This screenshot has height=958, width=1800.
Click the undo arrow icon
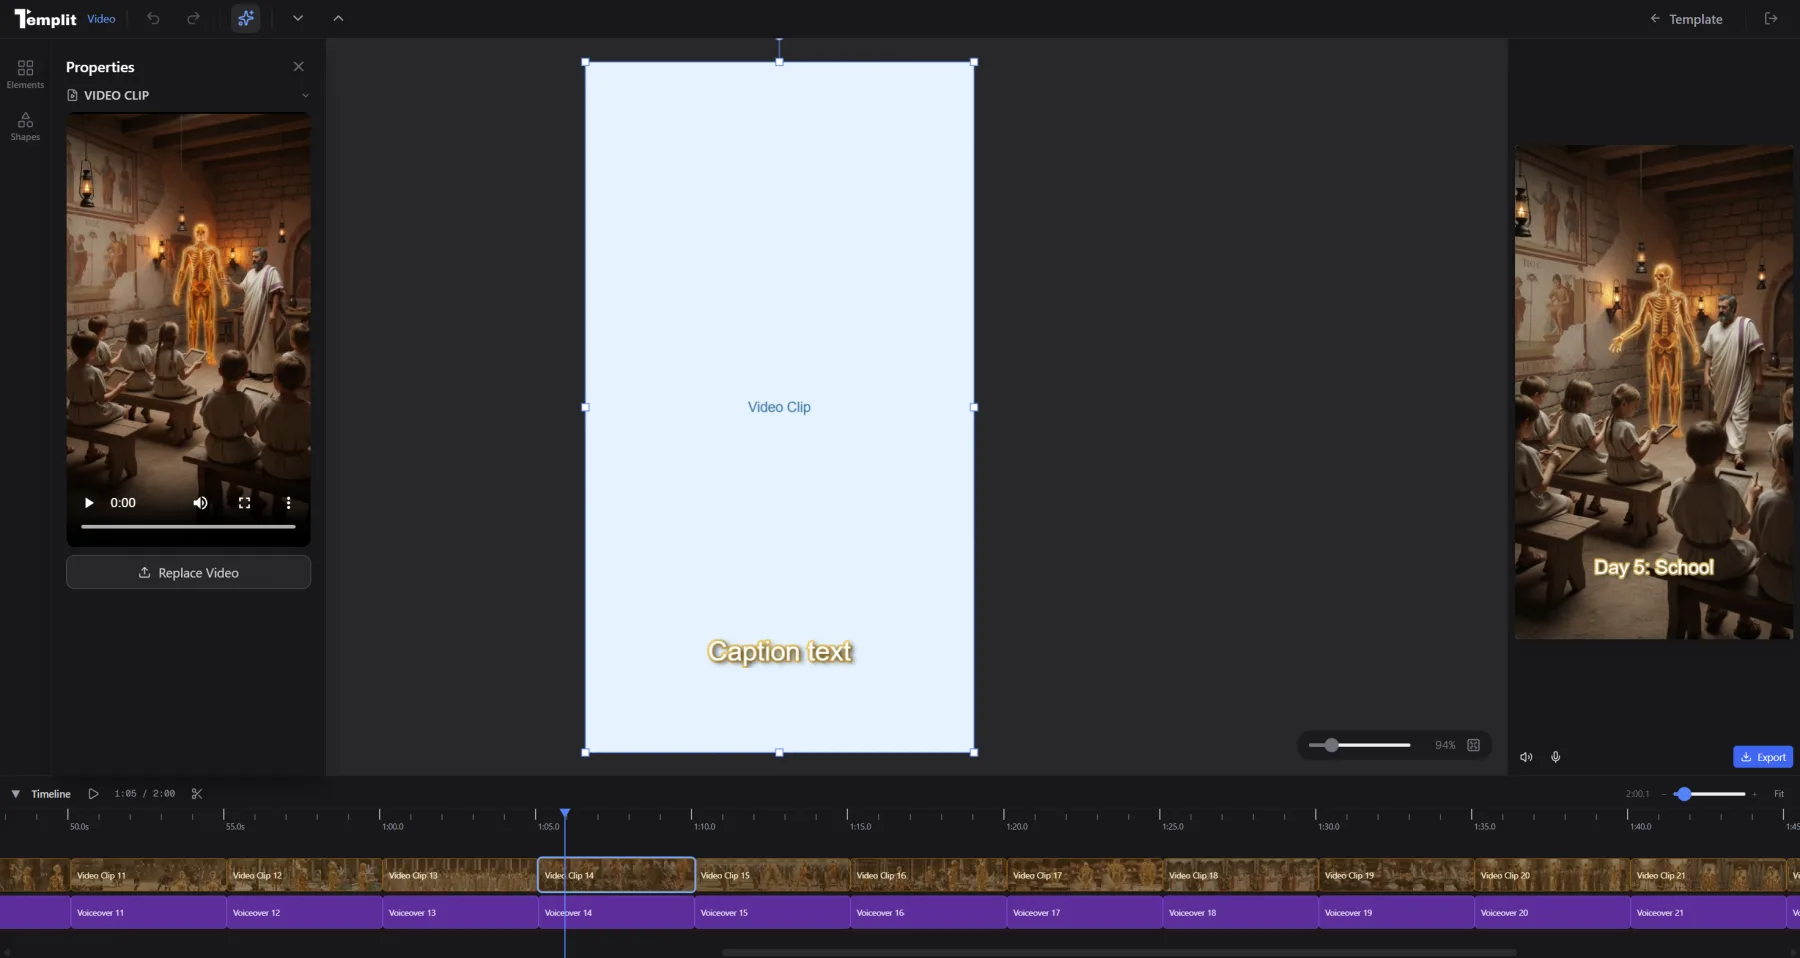coord(153,18)
